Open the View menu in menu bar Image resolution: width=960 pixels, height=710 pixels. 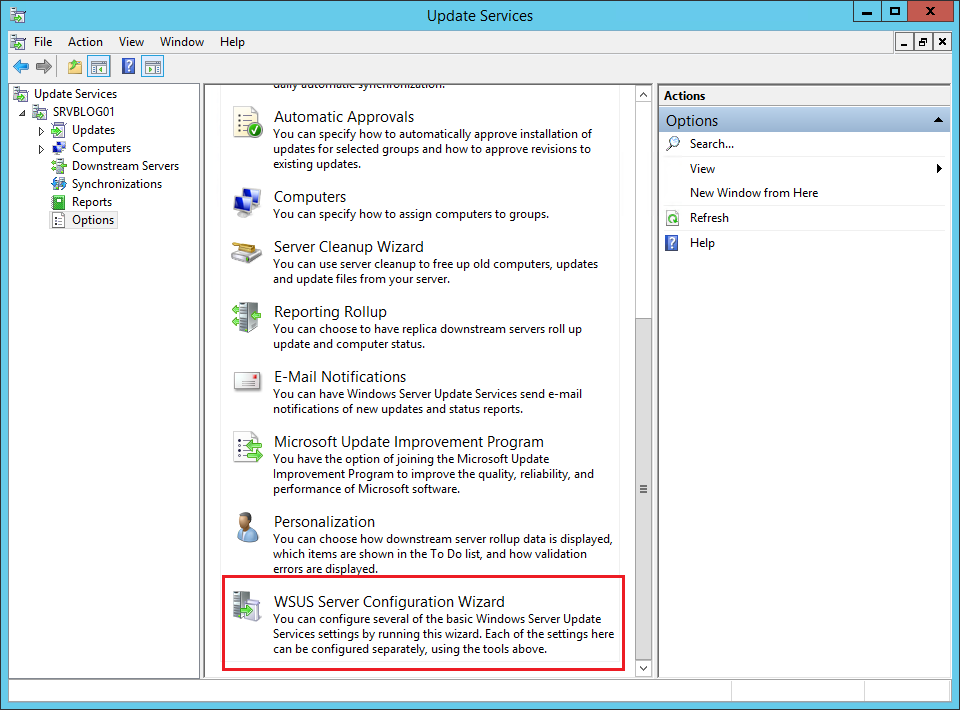pyautogui.click(x=131, y=42)
